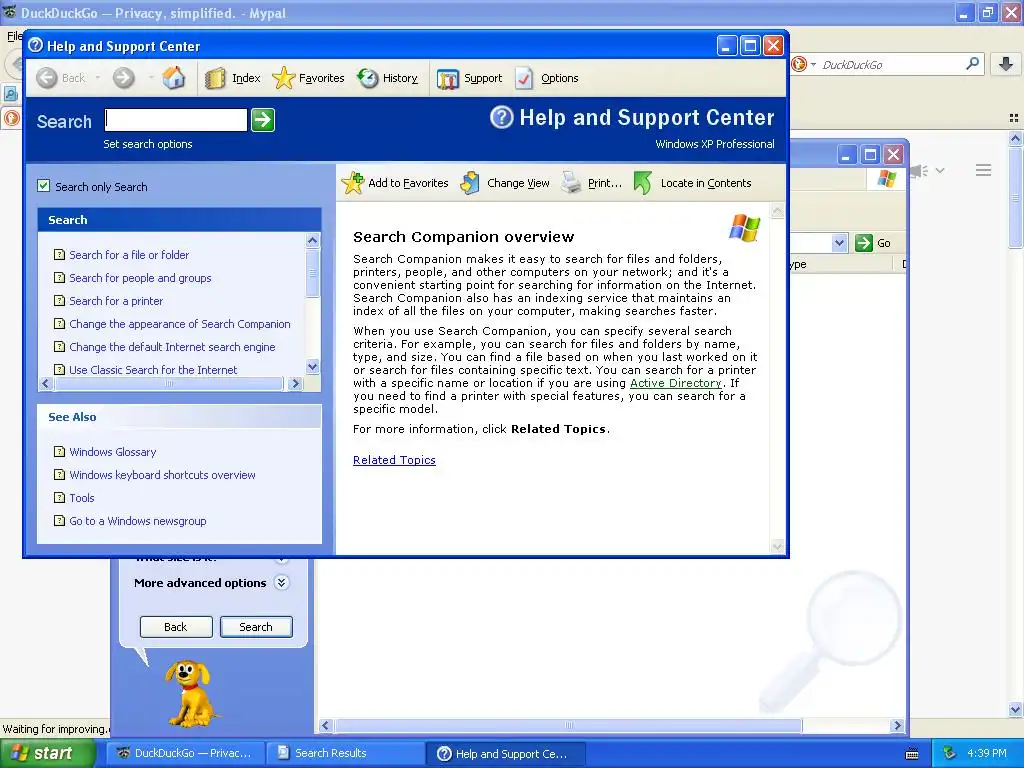Click the Change View icon
This screenshot has width=1024, height=768.
[x=470, y=184]
